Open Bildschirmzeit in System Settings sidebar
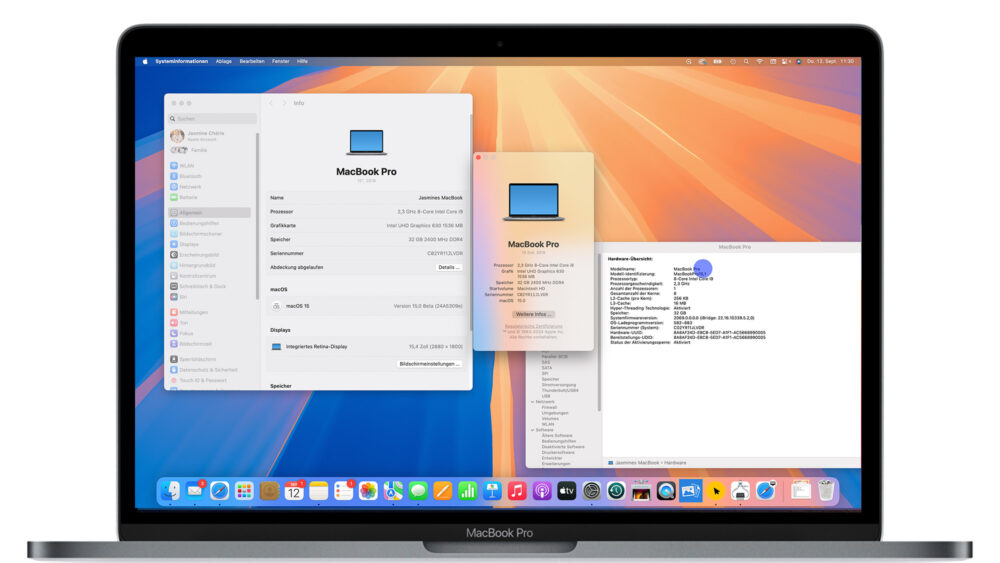The width and height of the screenshot is (1000, 563). pos(191,344)
